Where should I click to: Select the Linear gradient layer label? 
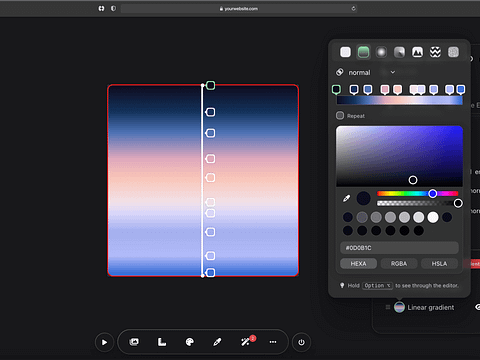pyautogui.click(x=431, y=307)
